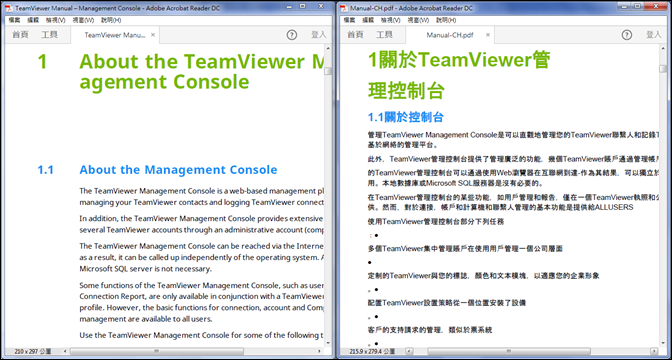The height and width of the screenshot is (360, 672).
Task: Click the text management are available to all users.
Action: click(145, 319)
